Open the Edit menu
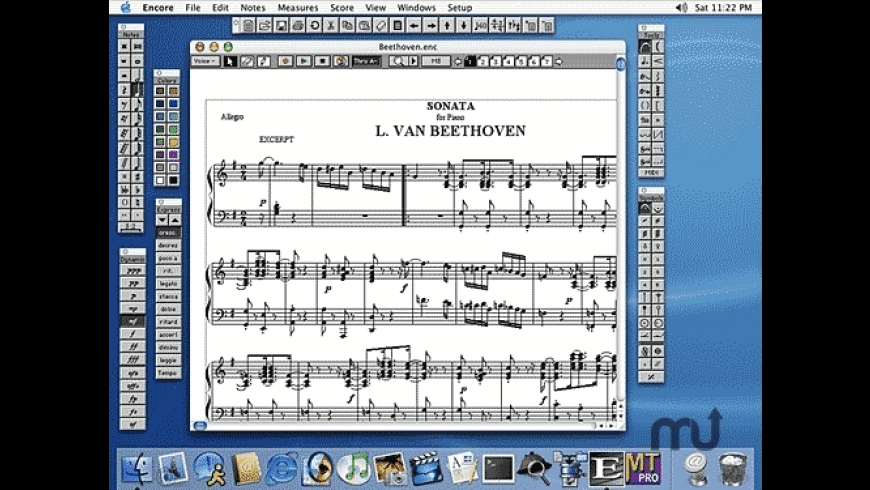This screenshot has height=490, width=870. pos(220,8)
